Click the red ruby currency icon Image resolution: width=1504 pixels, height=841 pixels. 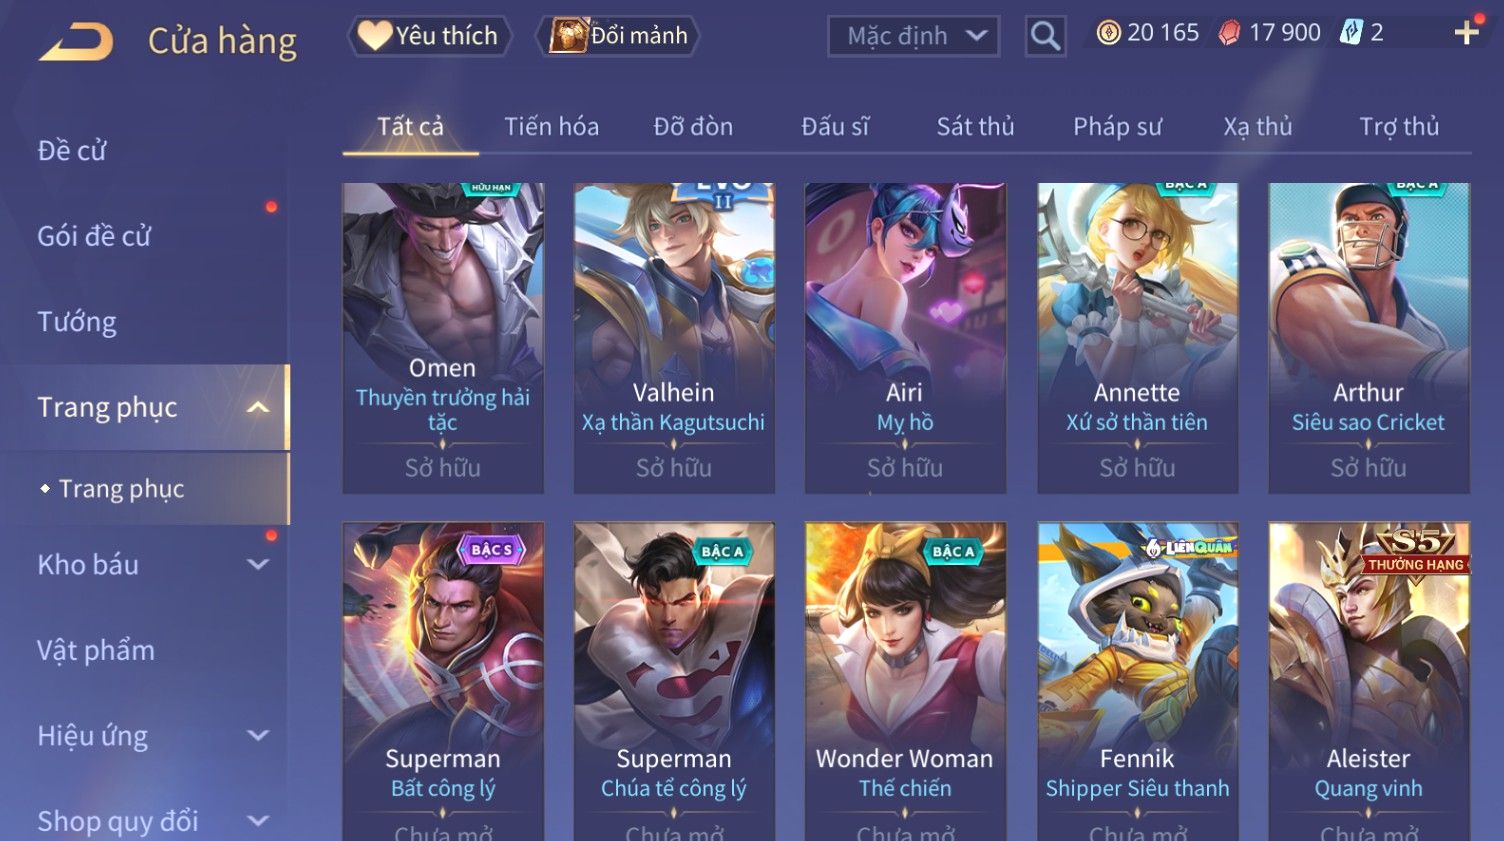[1229, 33]
